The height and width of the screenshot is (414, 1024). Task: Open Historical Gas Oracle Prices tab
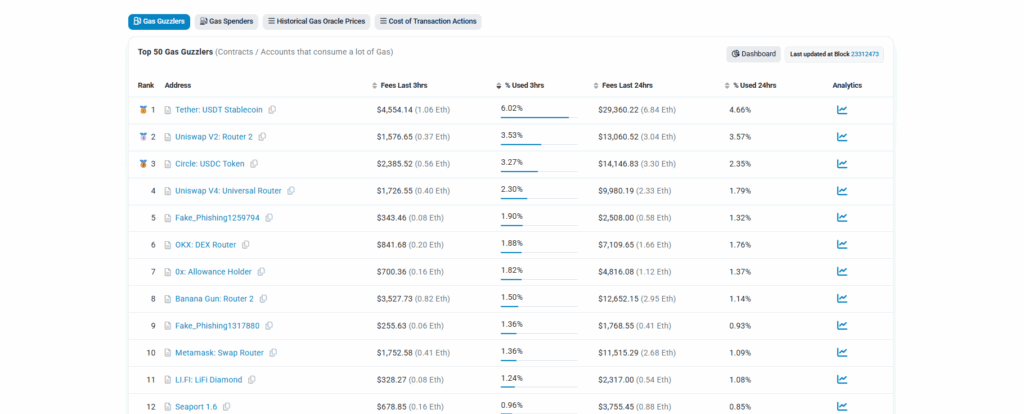click(317, 22)
